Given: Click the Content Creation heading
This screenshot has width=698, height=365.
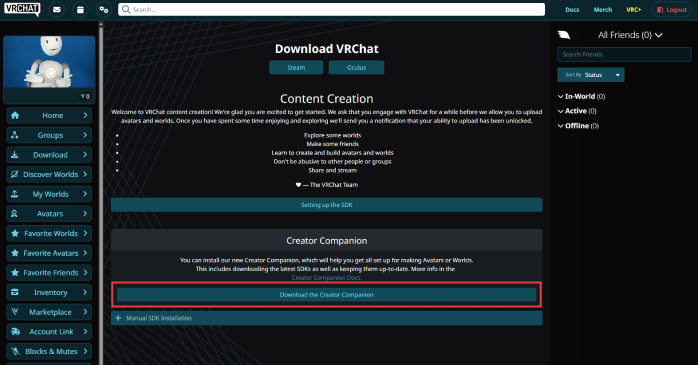Looking at the screenshot, I should coord(326,99).
